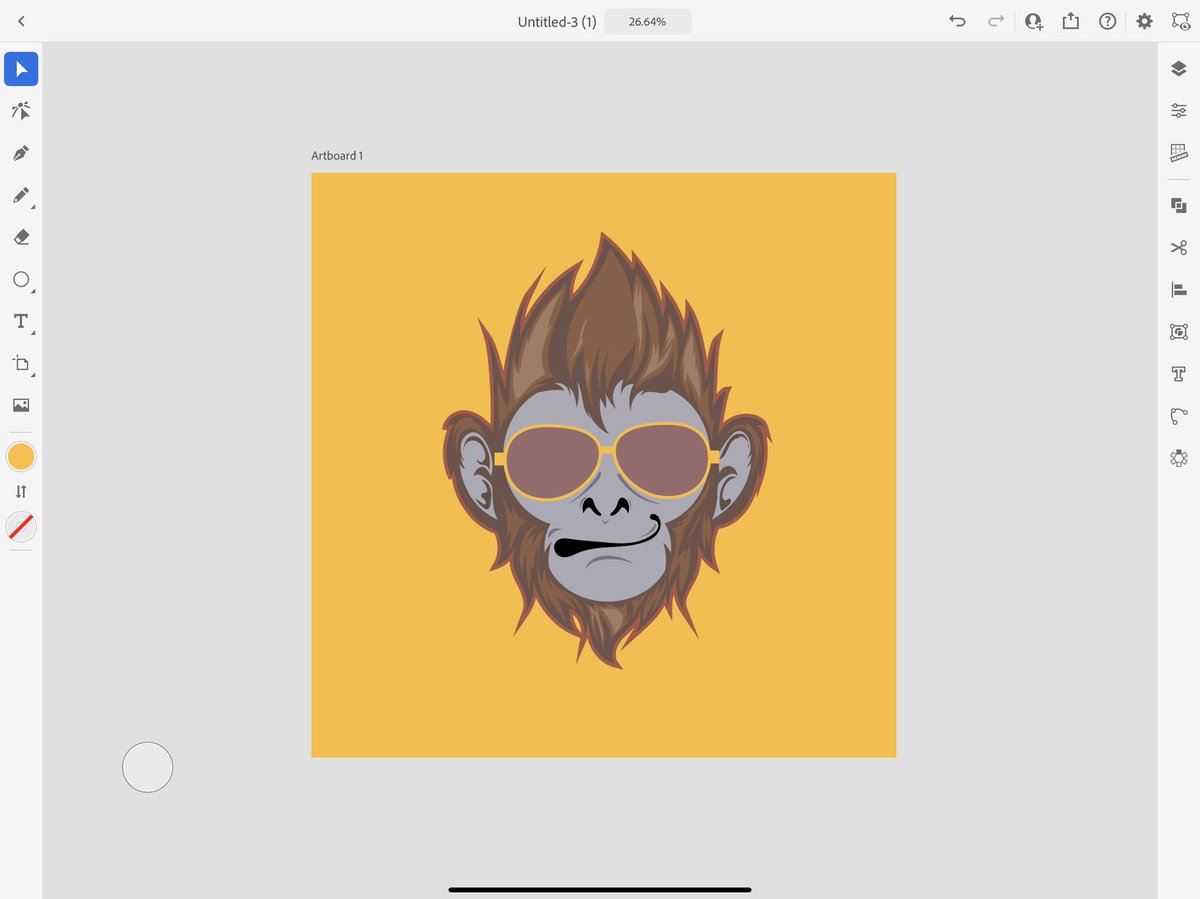1200x899 pixels.
Task: Open the Layers panel
Action: [1178, 68]
